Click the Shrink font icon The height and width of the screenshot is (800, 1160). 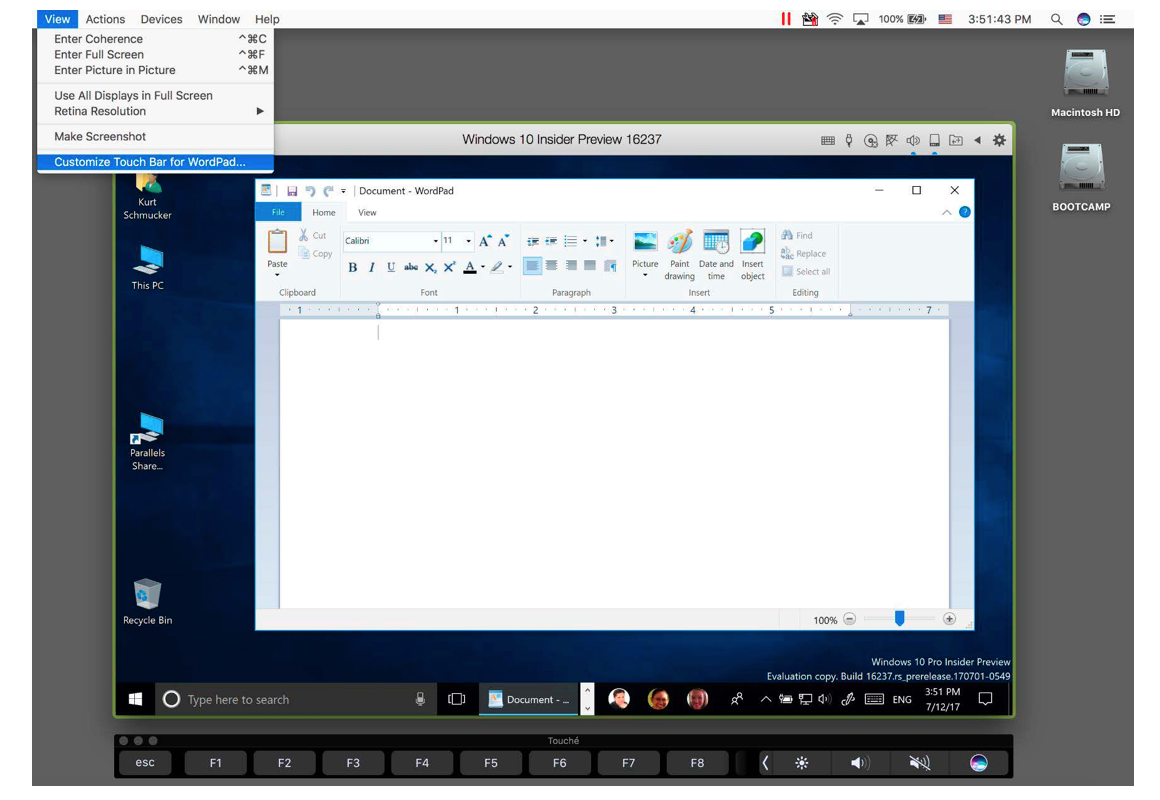504,241
